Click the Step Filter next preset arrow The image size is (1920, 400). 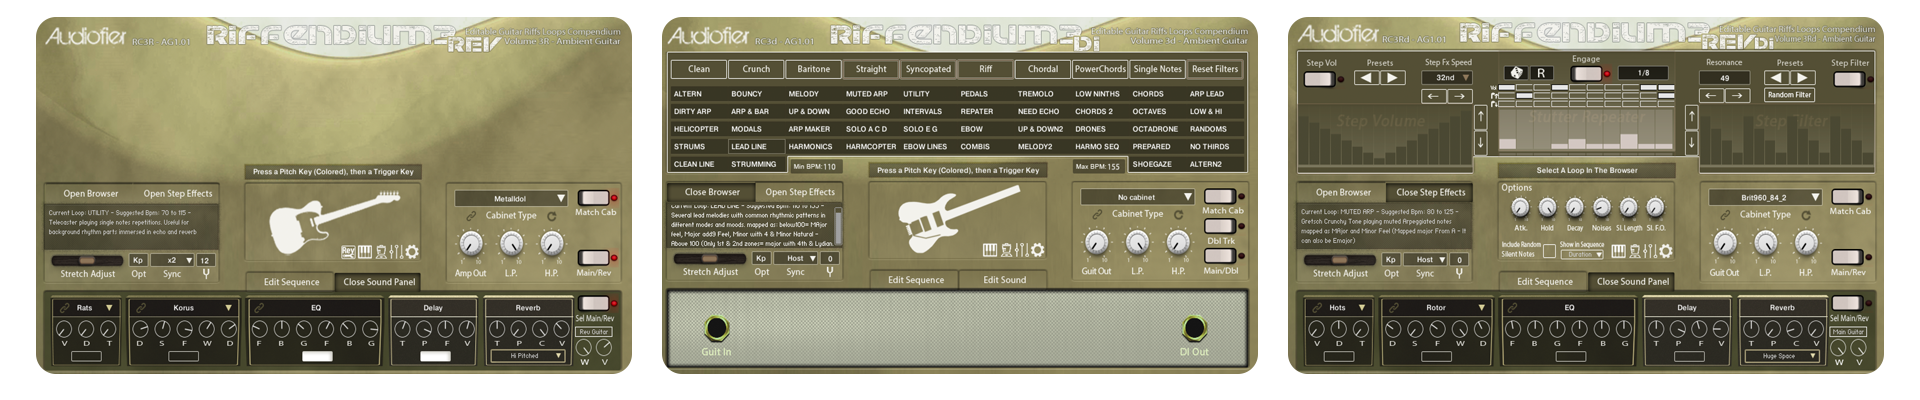tap(1802, 77)
